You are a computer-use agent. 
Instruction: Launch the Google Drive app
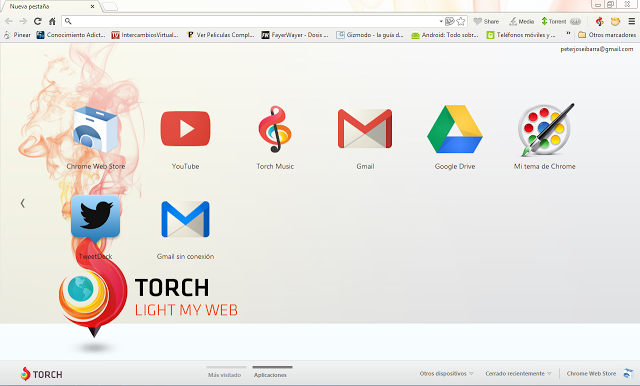pyautogui.click(x=455, y=129)
